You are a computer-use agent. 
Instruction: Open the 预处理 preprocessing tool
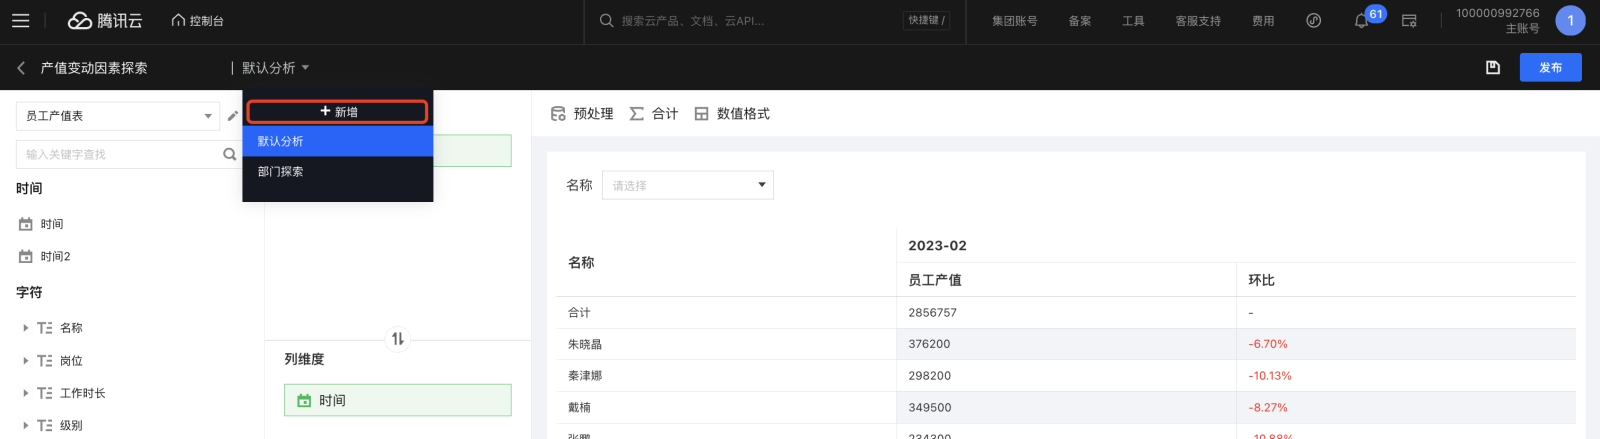[582, 114]
